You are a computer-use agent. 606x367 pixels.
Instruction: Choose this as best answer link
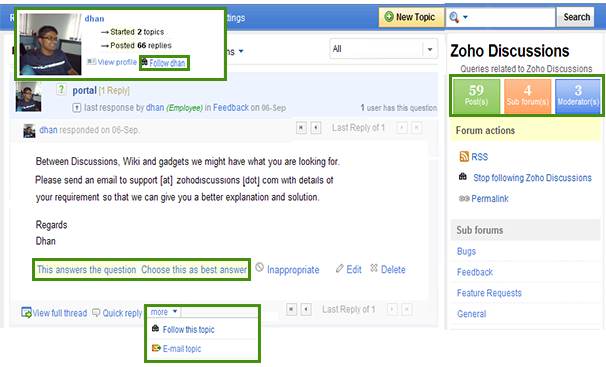coord(194,270)
